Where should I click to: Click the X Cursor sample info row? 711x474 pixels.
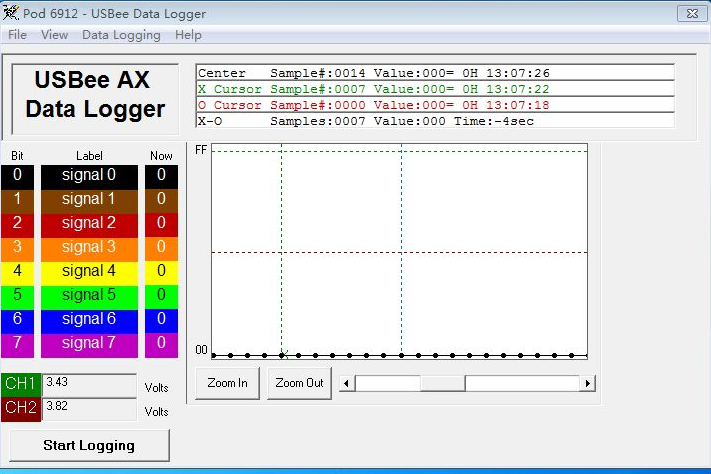435,89
